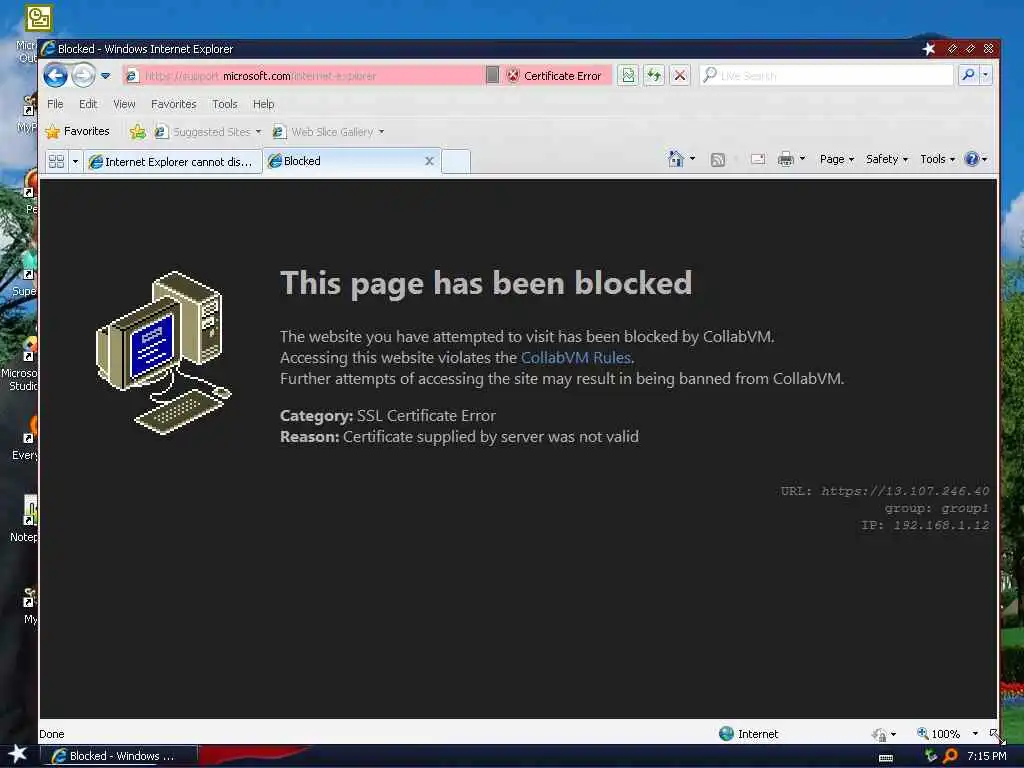Click the Forward navigation arrow button
1024x768 pixels.
point(83,76)
